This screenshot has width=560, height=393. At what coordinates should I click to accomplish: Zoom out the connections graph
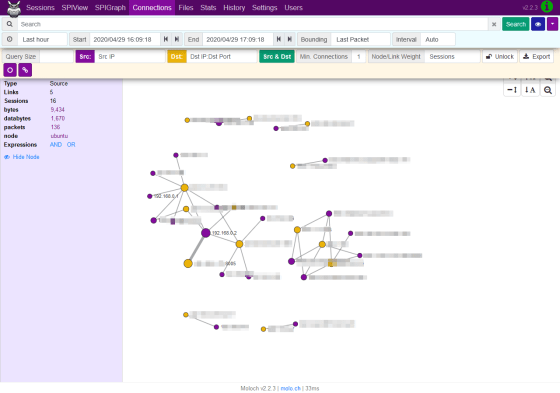tap(548, 90)
